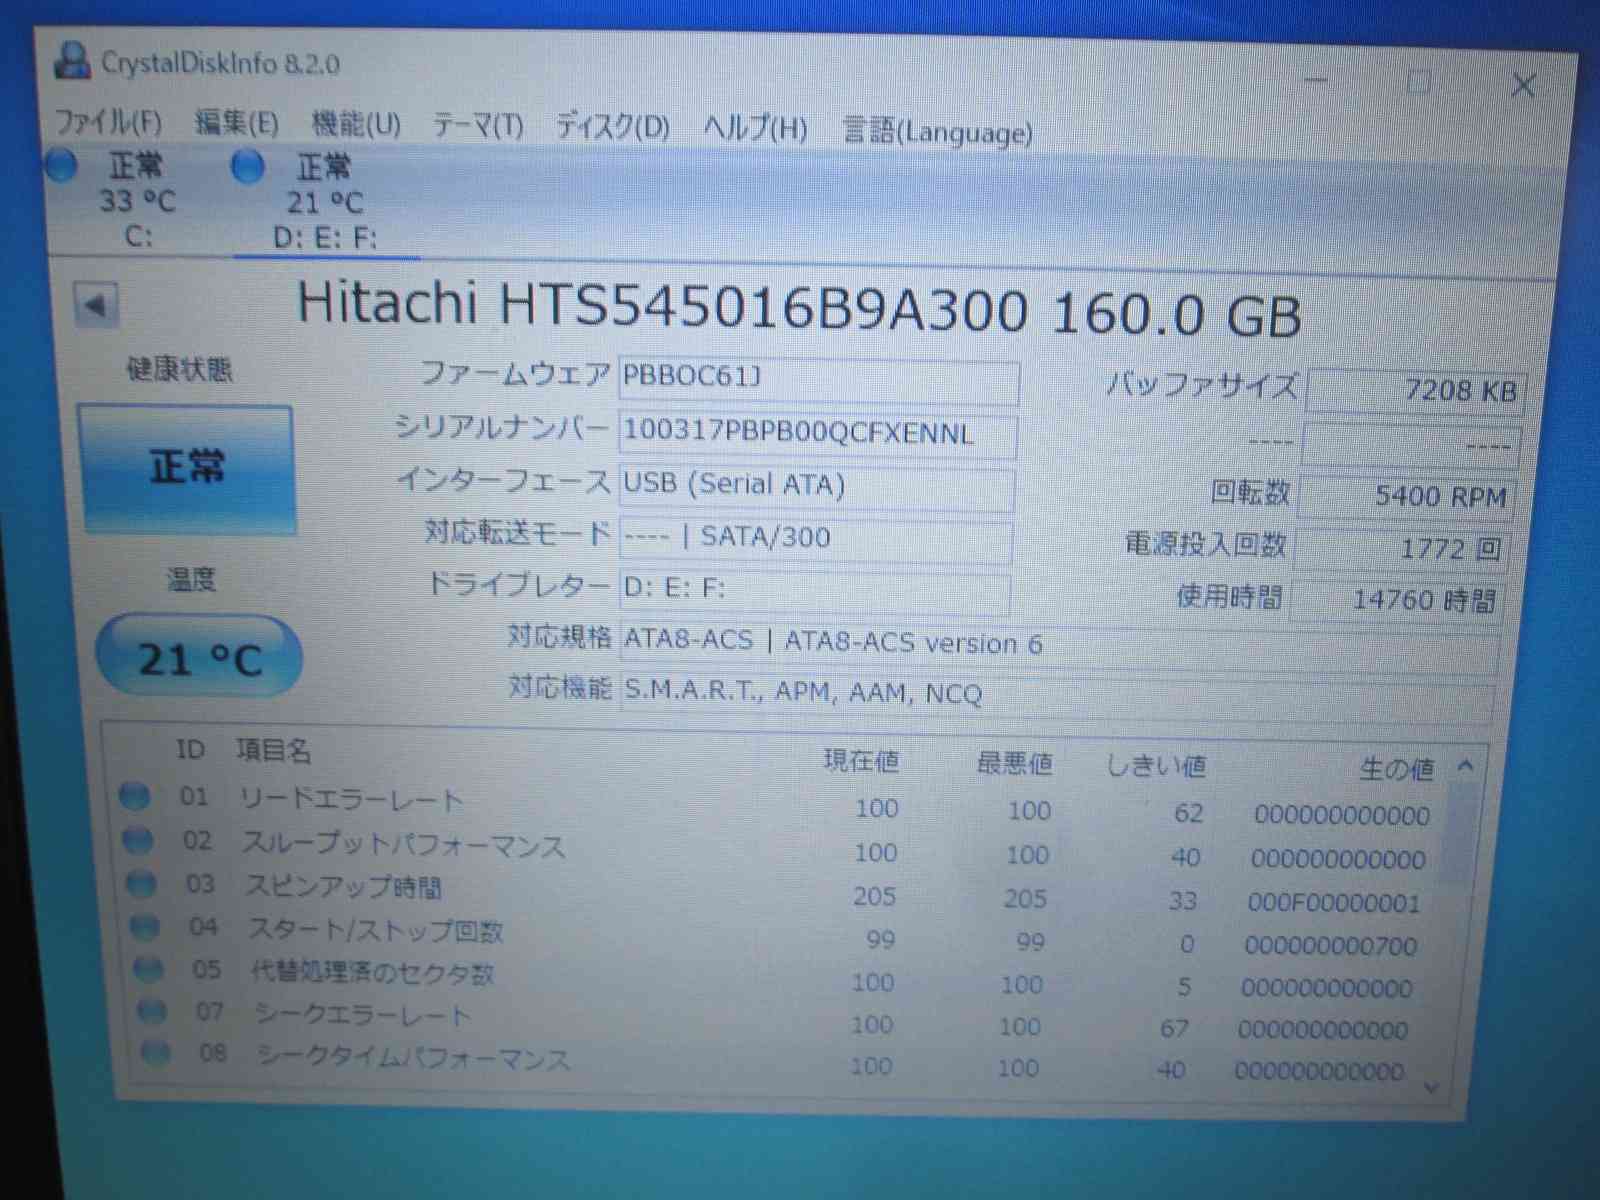This screenshot has height=1200, width=1600.
Task: Click the 項目名 column header
Action: tap(273, 750)
